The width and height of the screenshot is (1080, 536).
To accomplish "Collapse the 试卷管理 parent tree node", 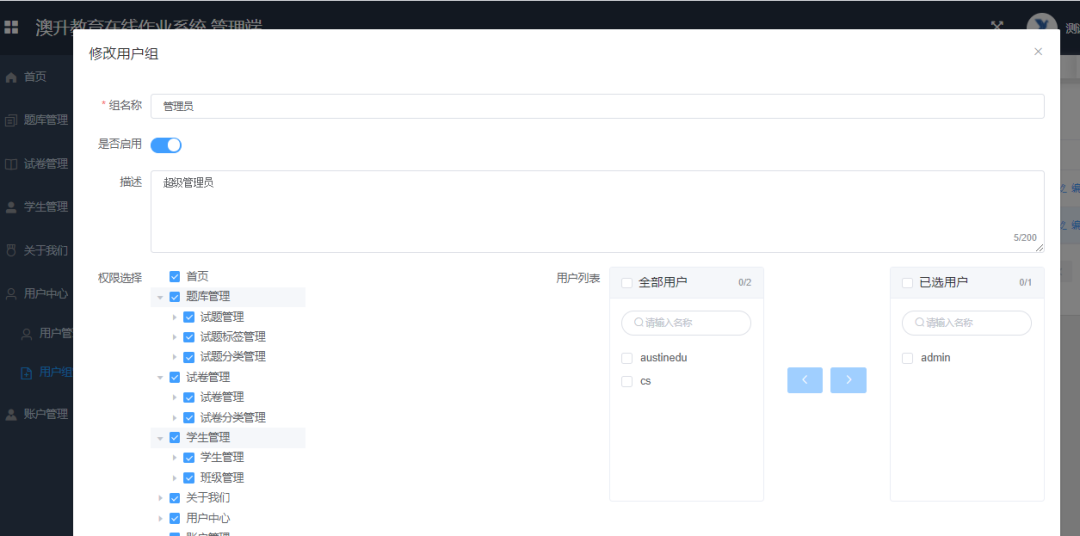I will [160, 378].
